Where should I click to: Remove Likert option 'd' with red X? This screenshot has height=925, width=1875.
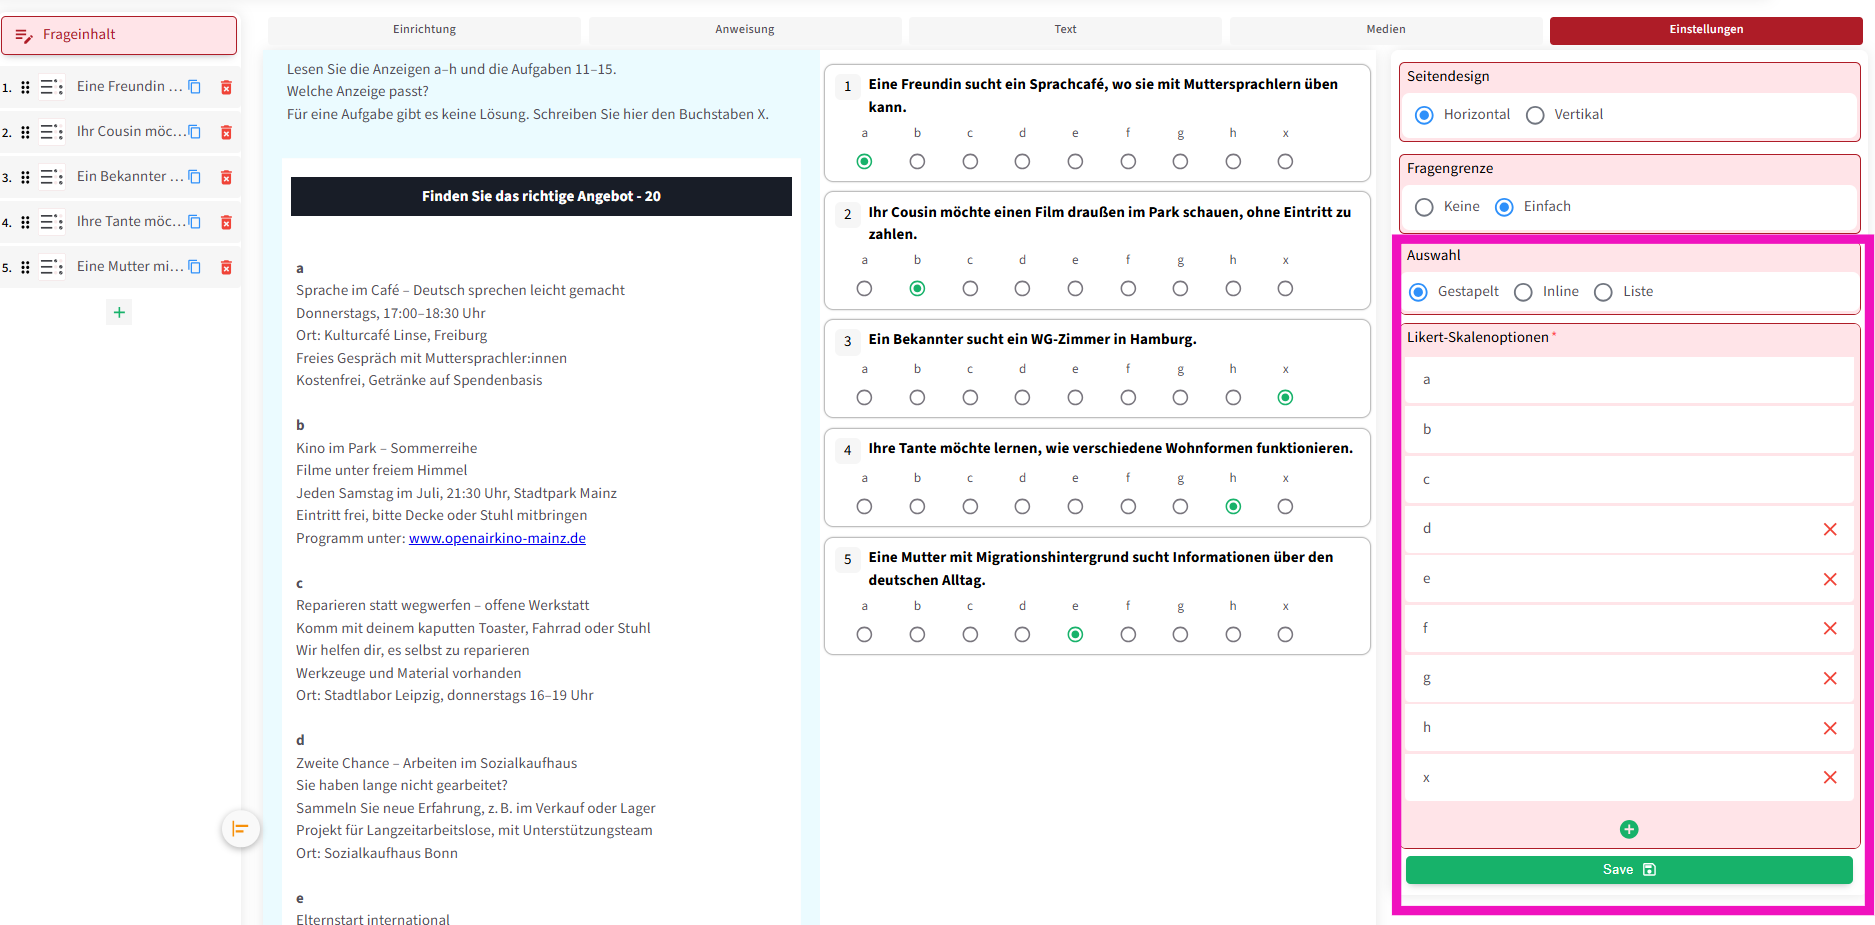(1829, 529)
